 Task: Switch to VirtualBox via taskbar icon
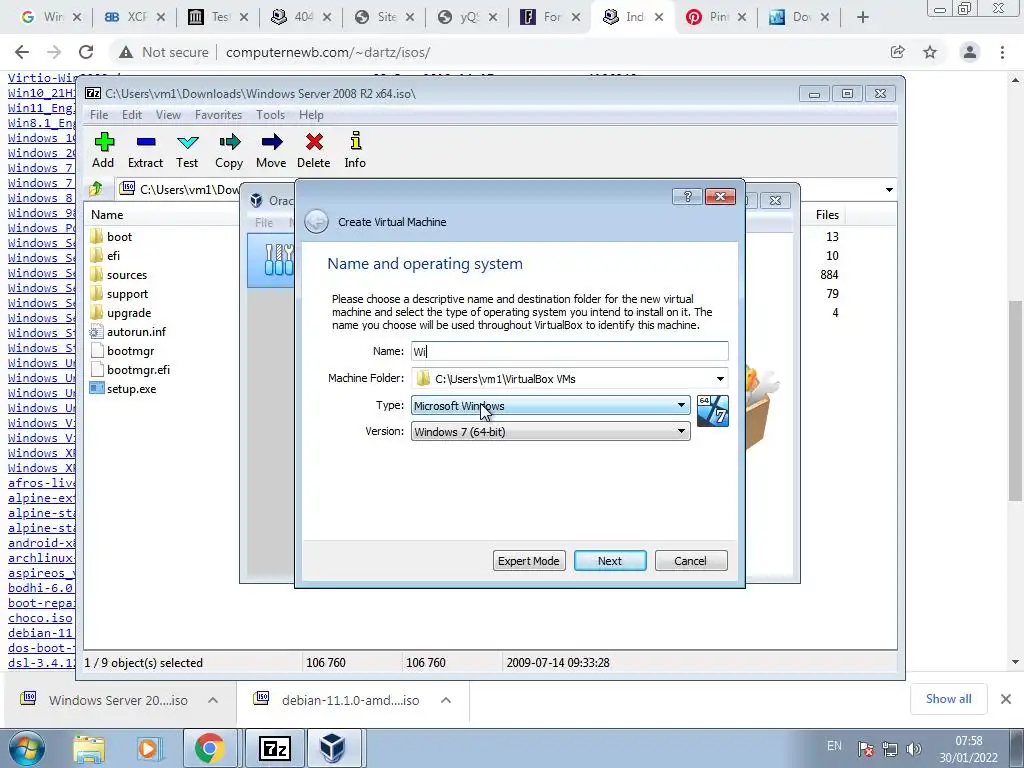[332, 748]
